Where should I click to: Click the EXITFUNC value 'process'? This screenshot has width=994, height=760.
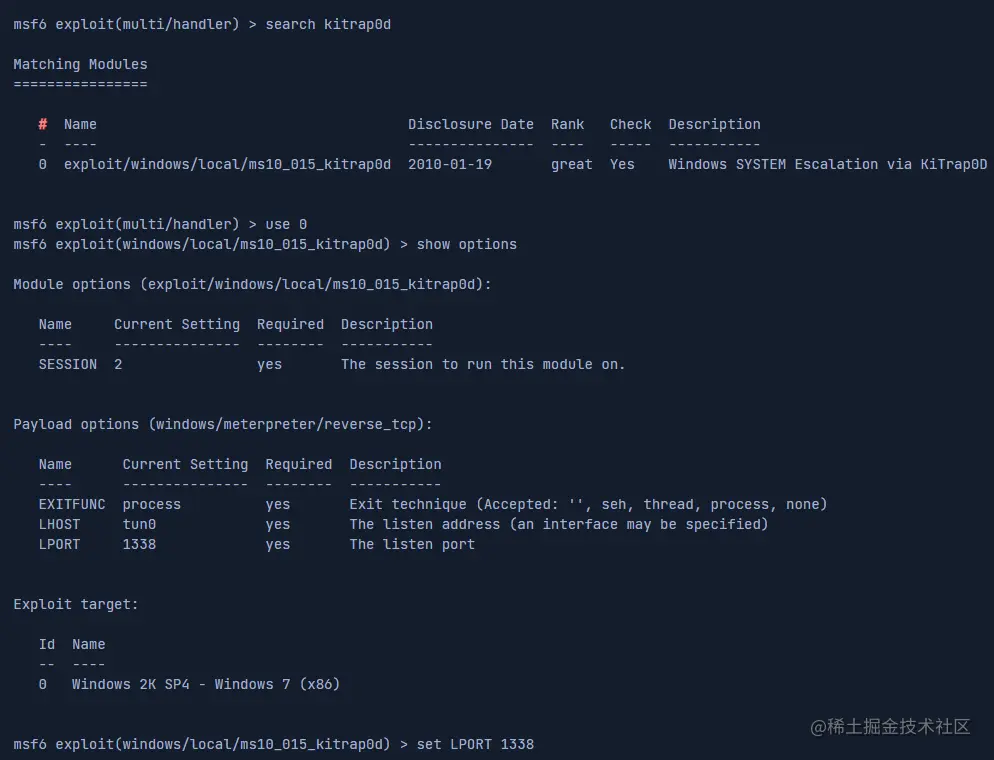152,505
